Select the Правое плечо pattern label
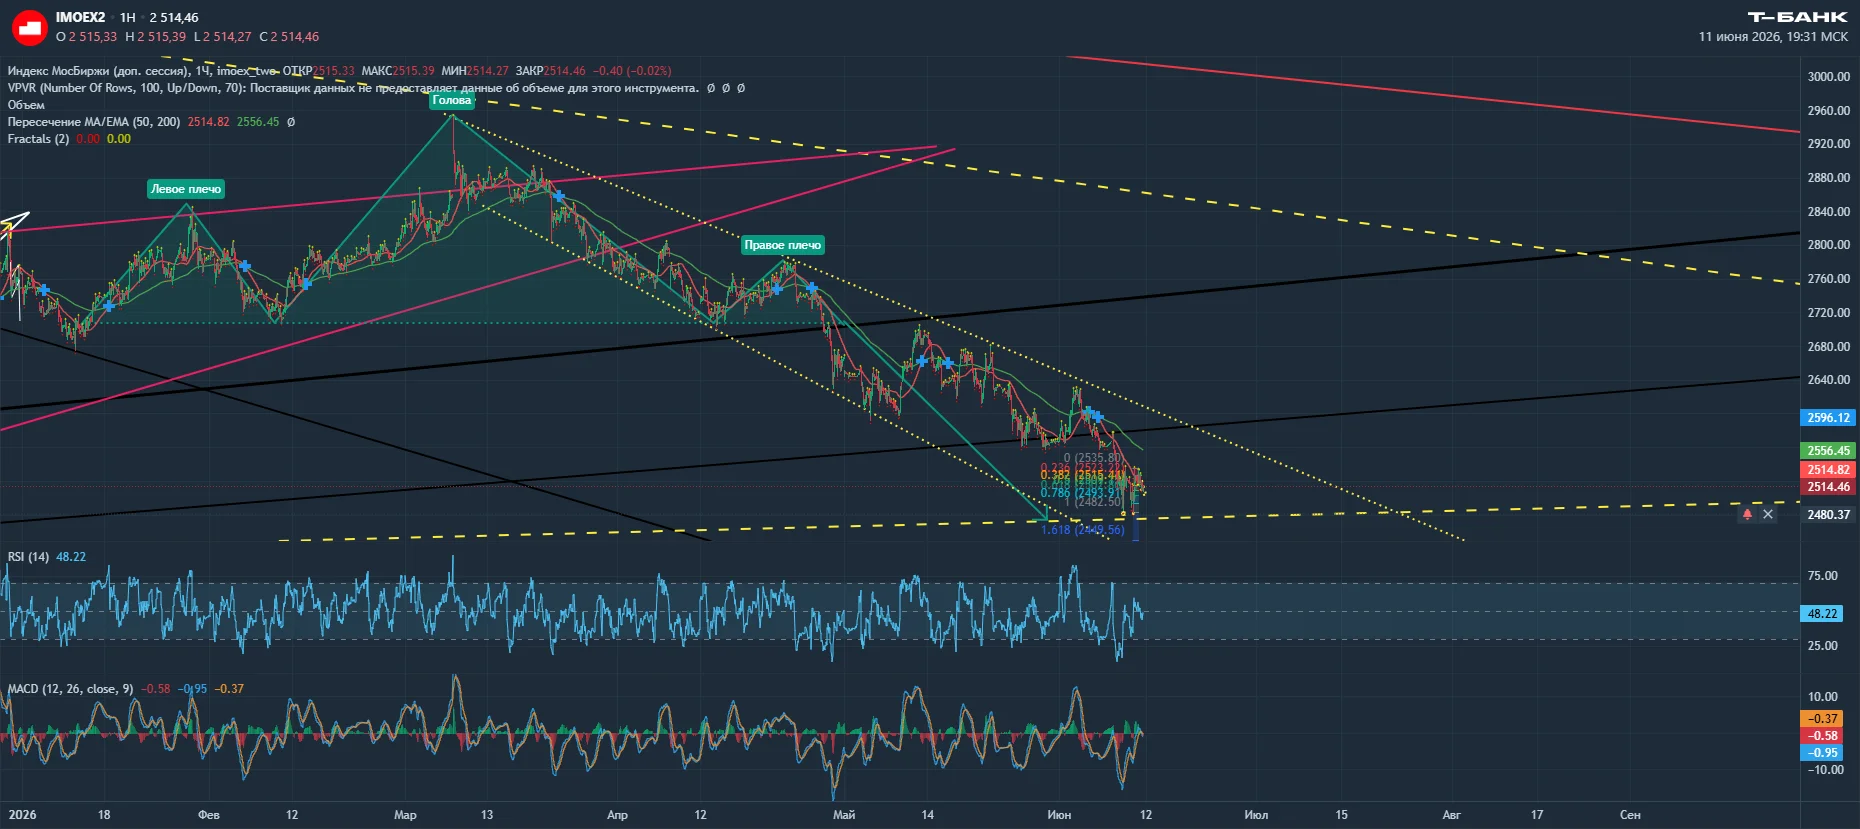 pos(782,245)
